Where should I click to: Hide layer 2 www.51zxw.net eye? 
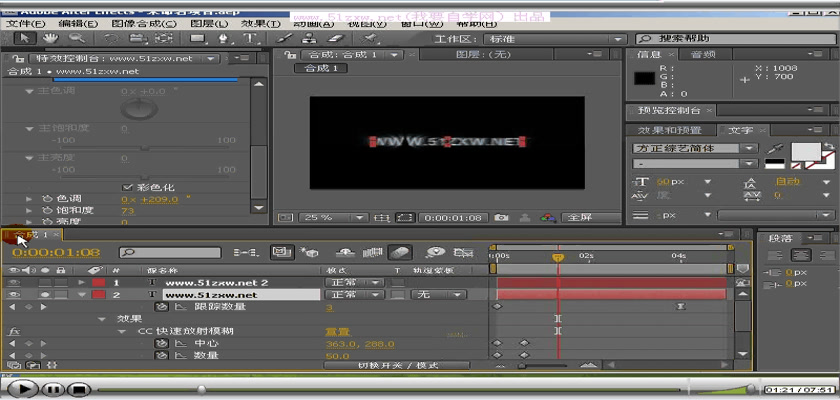click(13, 295)
